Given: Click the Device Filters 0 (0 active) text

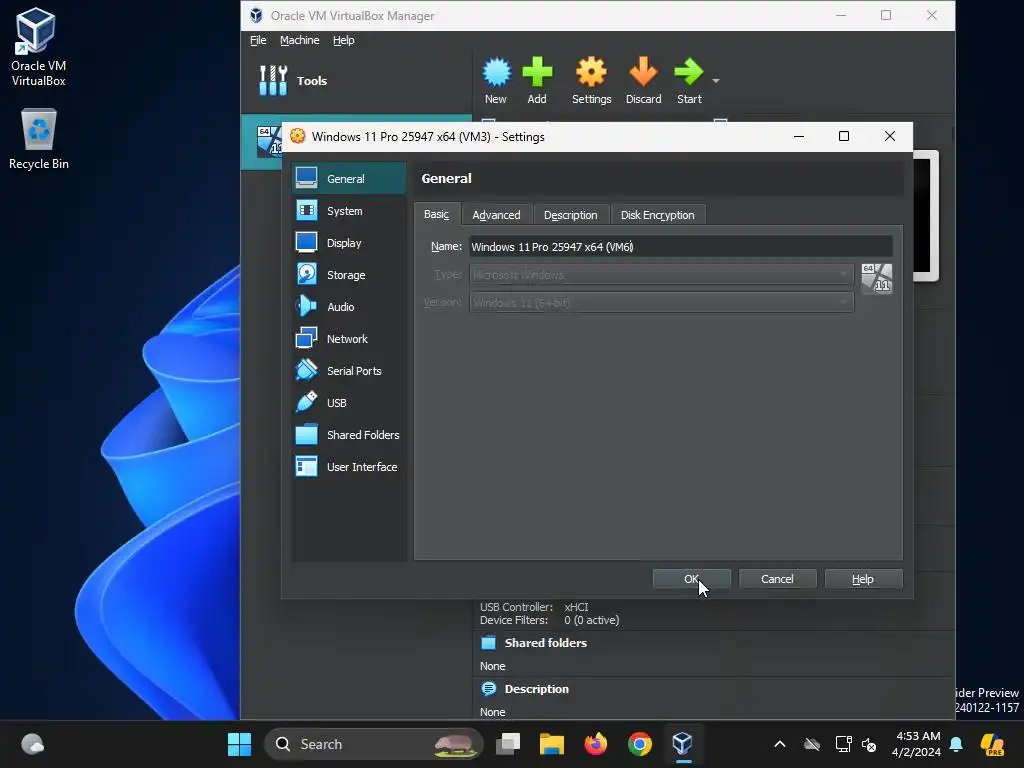Looking at the screenshot, I should click(549, 620).
